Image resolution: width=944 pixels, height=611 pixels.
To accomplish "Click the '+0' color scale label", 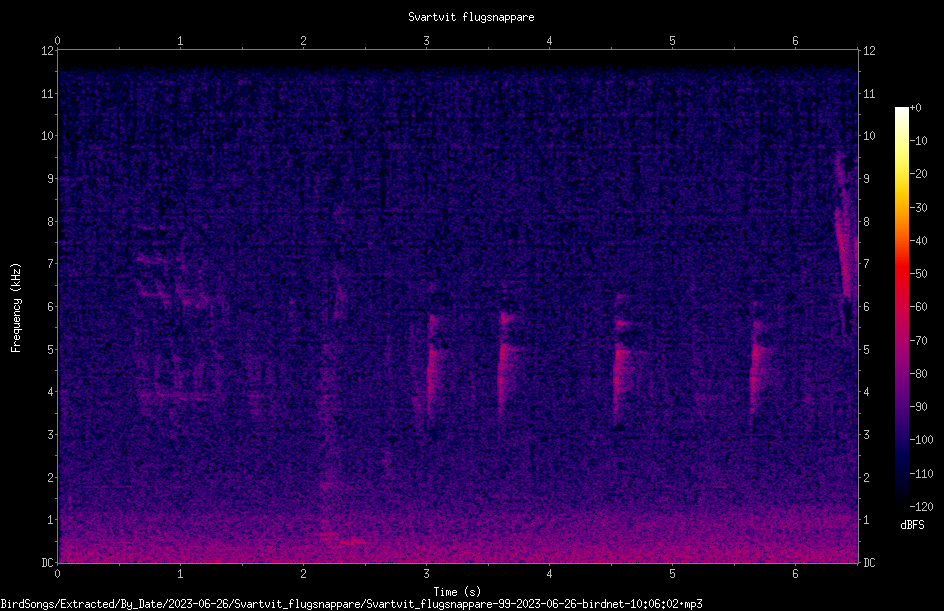I will [915, 108].
